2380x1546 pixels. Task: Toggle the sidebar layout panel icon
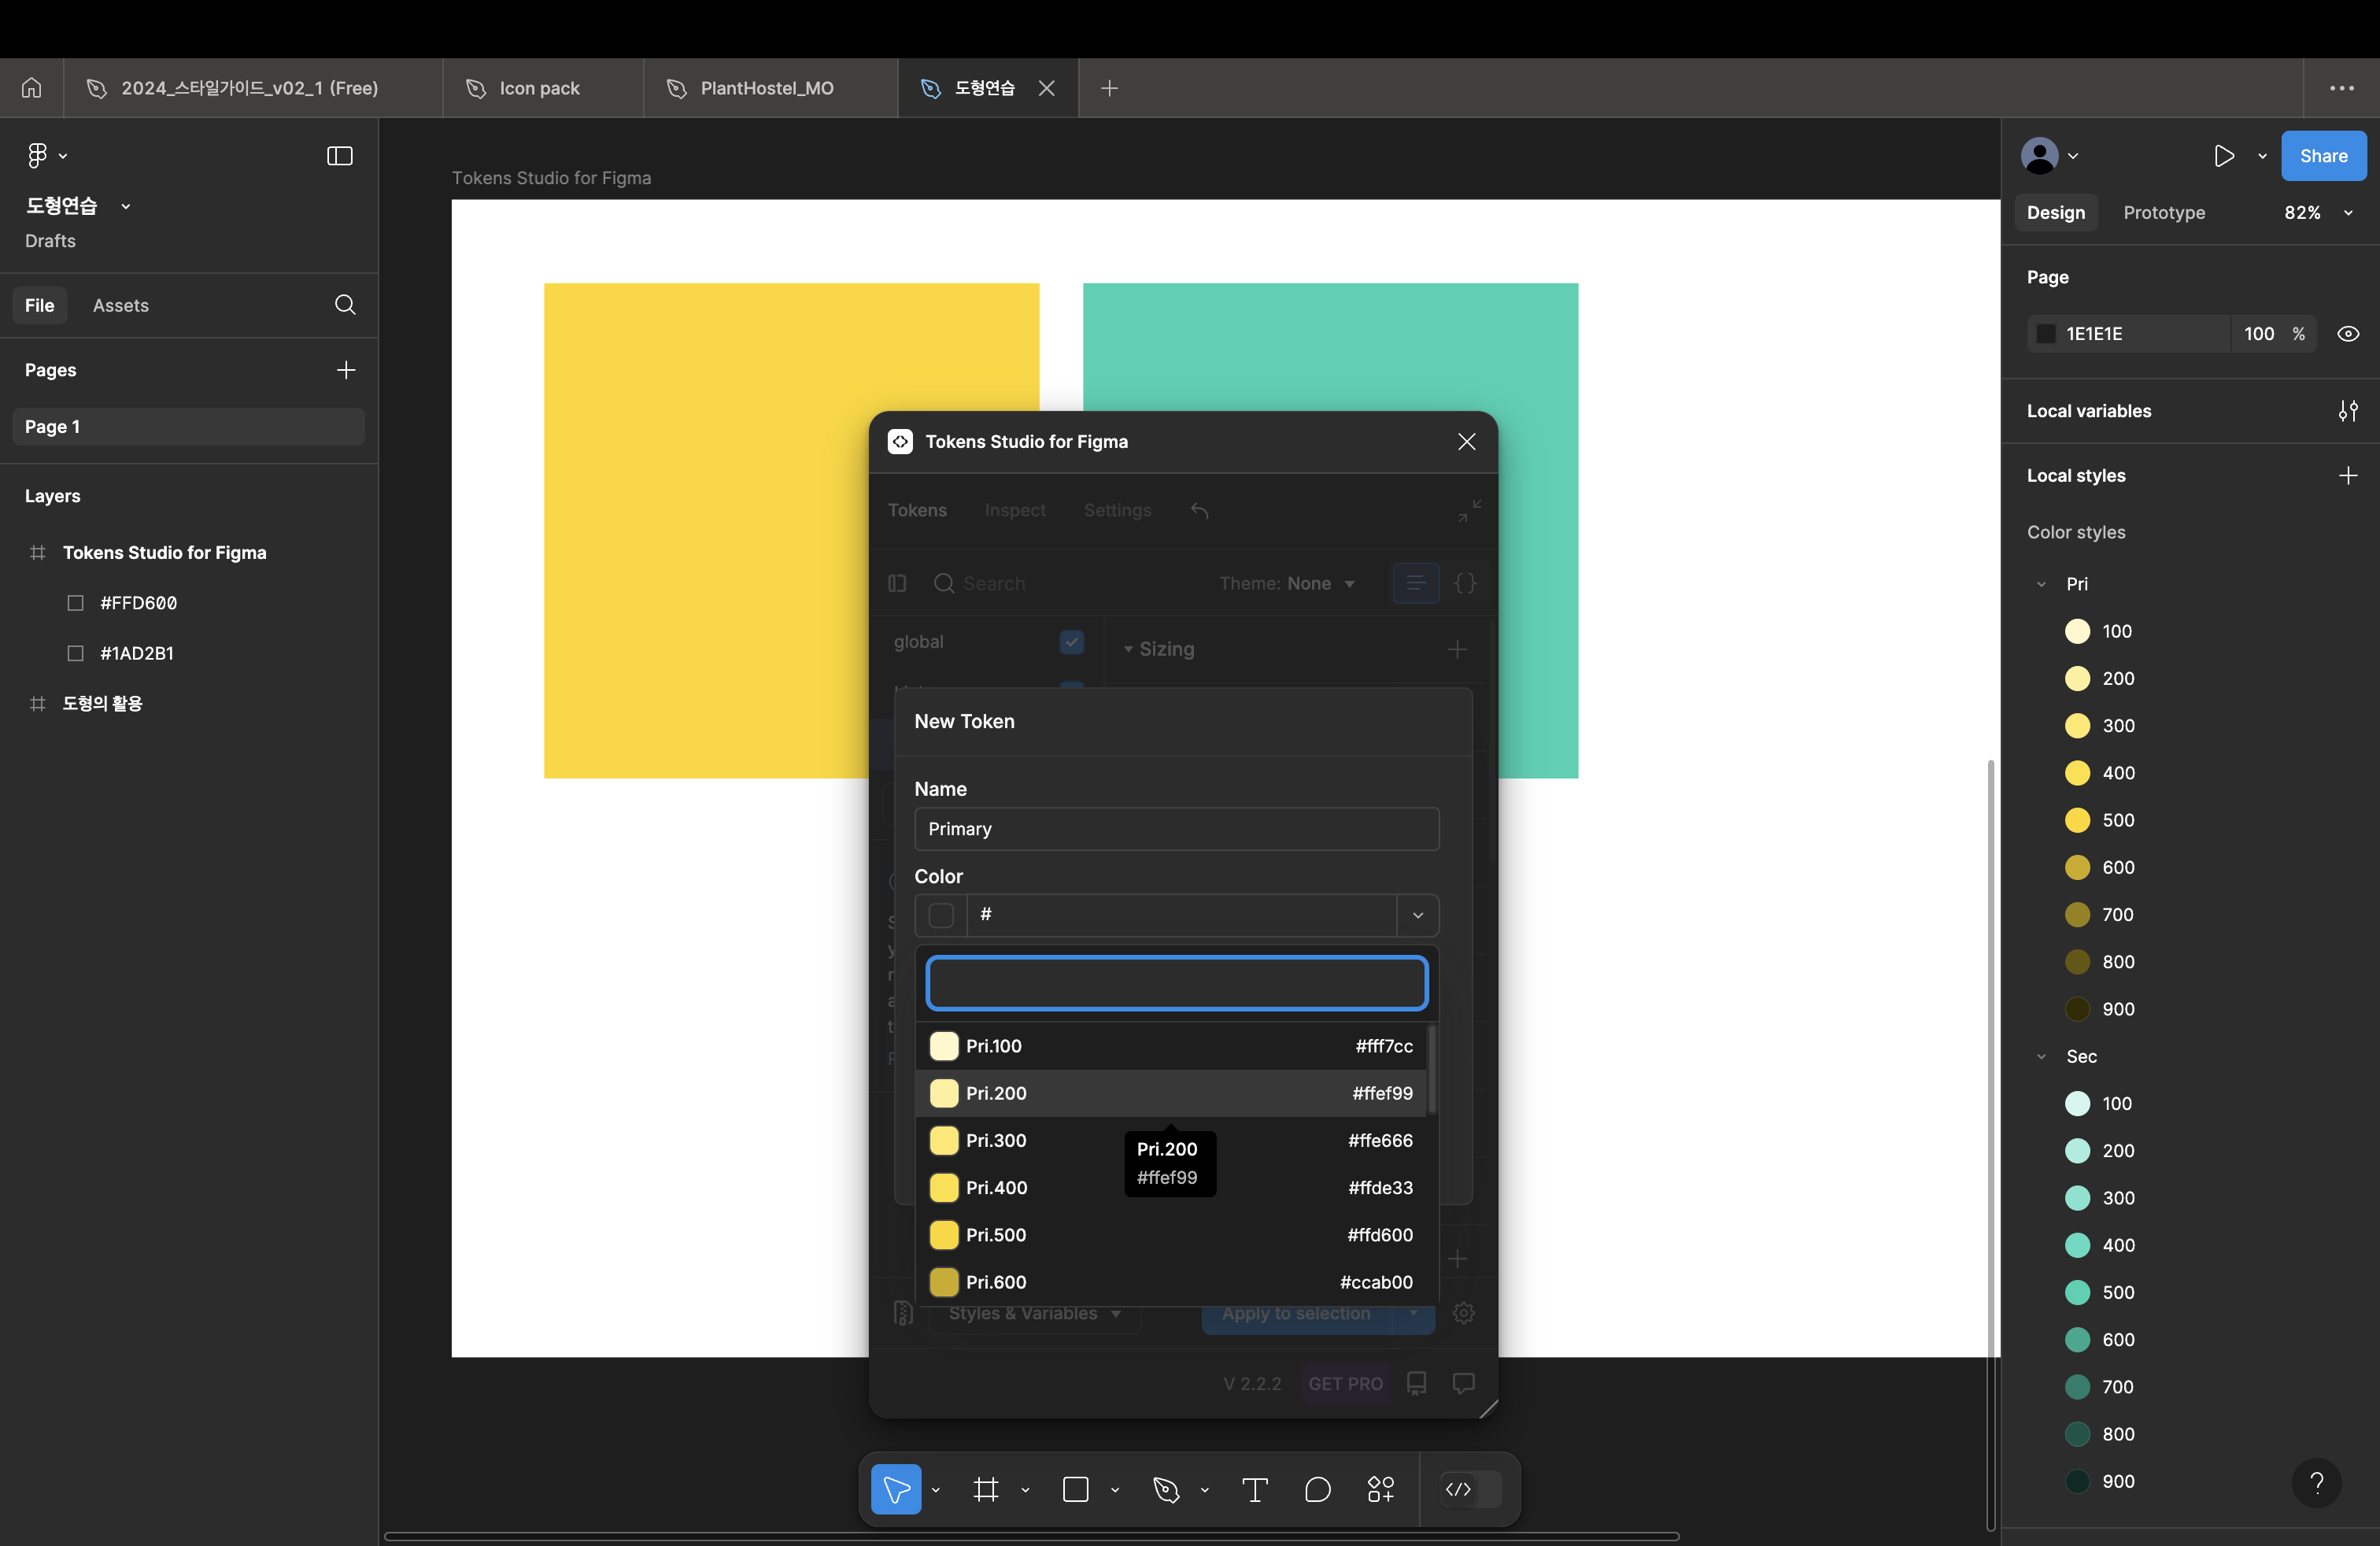pyautogui.click(x=340, y=155)
